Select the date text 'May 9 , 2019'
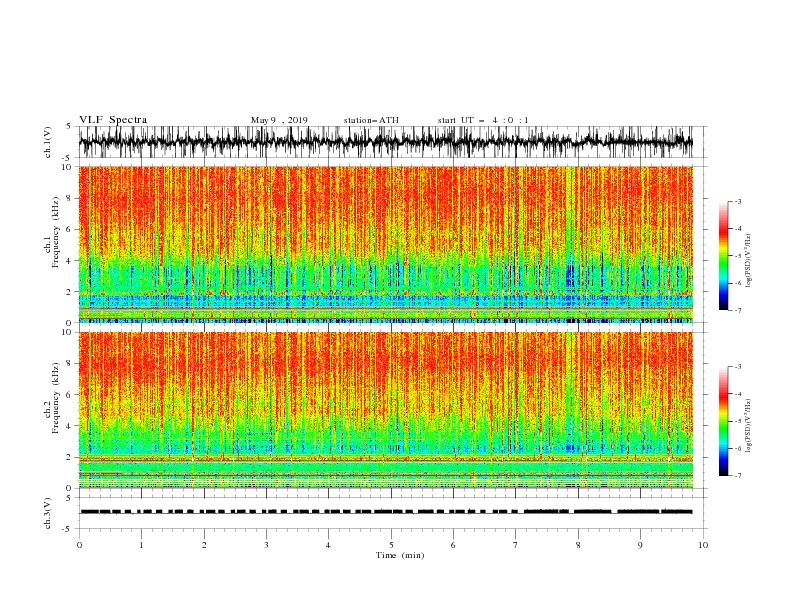792x612 pixels. tap(279, 120)
